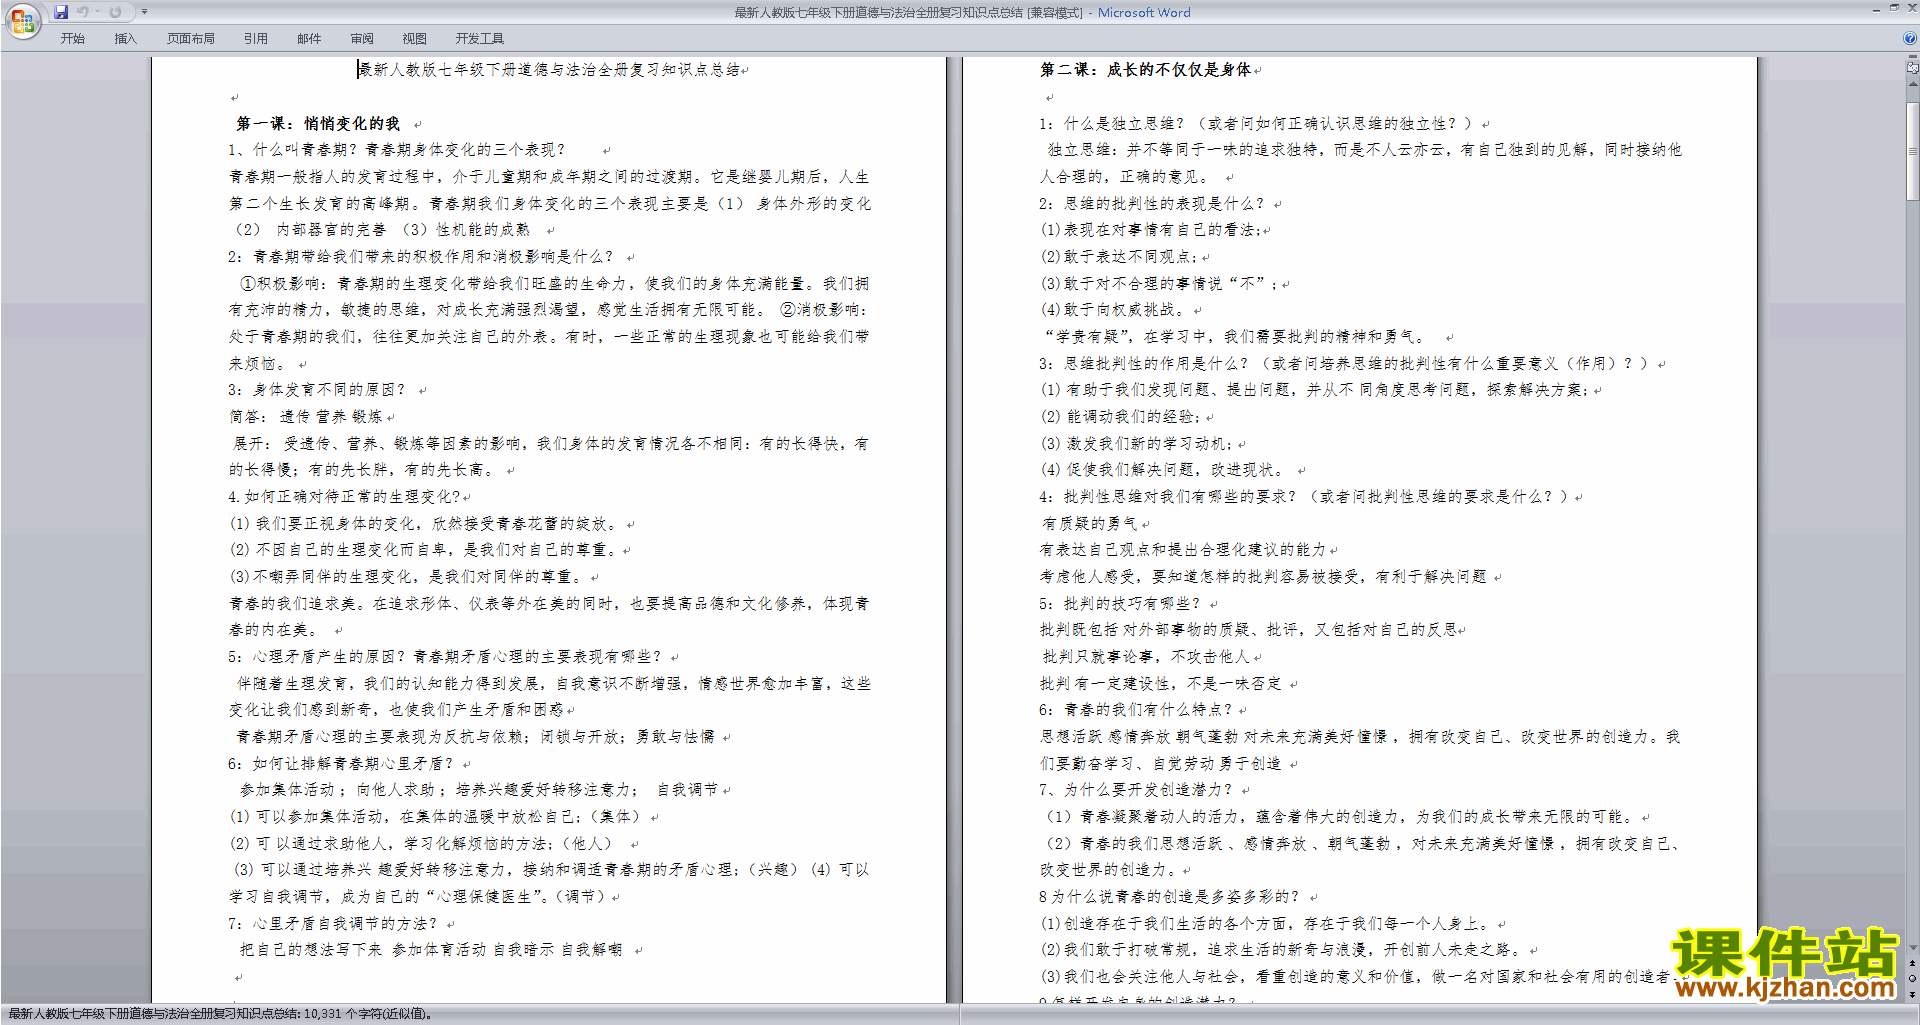1920x1025 pixels.
Task: Click the vertical scrollbar down arrow
Action: [1912, 948]
